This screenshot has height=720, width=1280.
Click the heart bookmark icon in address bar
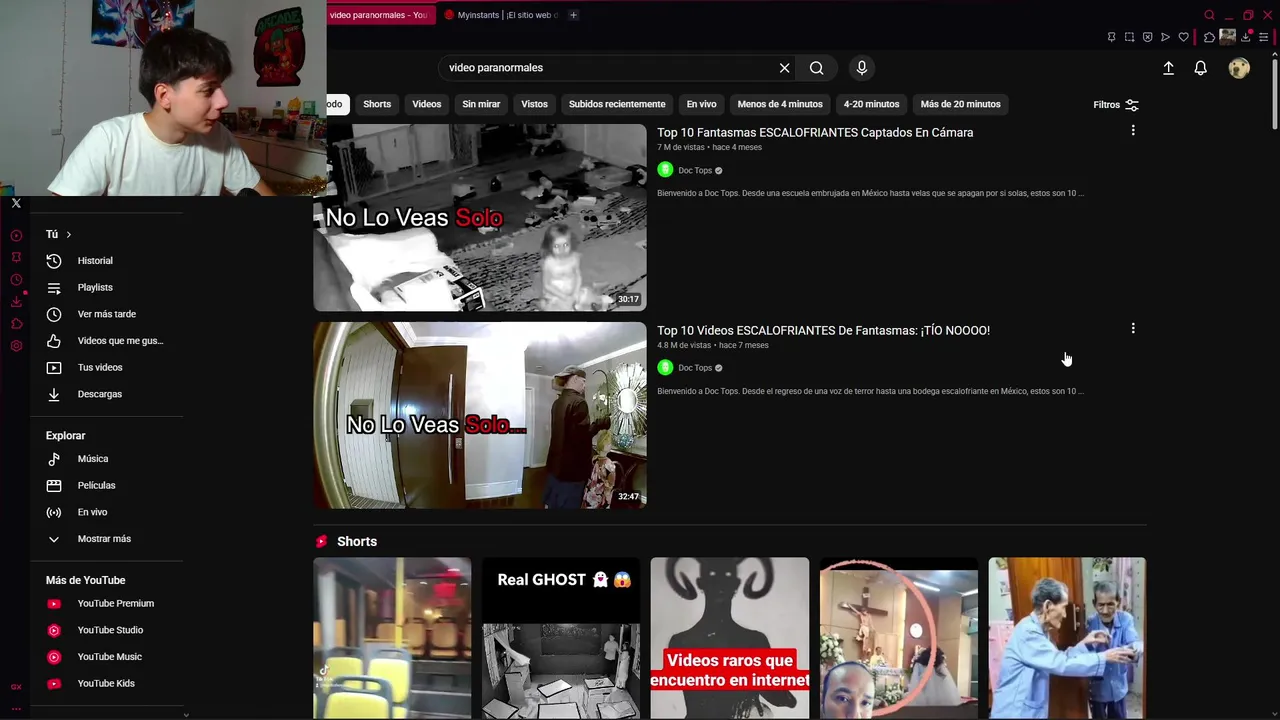[x=1183, y=37]
